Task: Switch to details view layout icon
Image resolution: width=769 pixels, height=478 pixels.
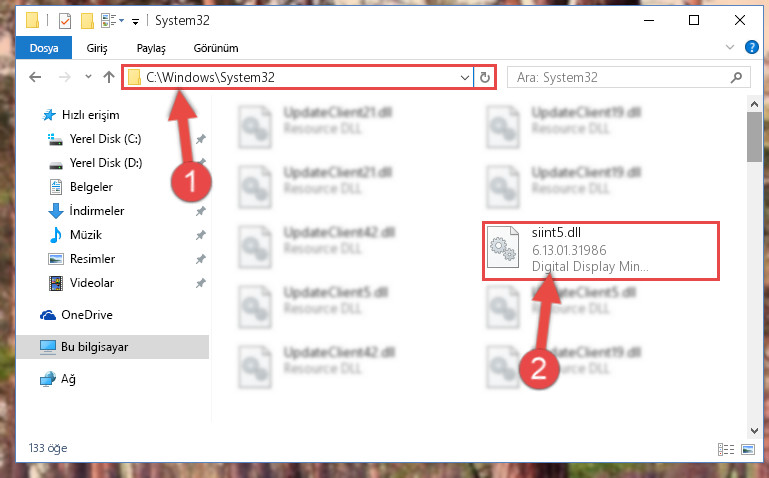Action: [x=726, y=449]
